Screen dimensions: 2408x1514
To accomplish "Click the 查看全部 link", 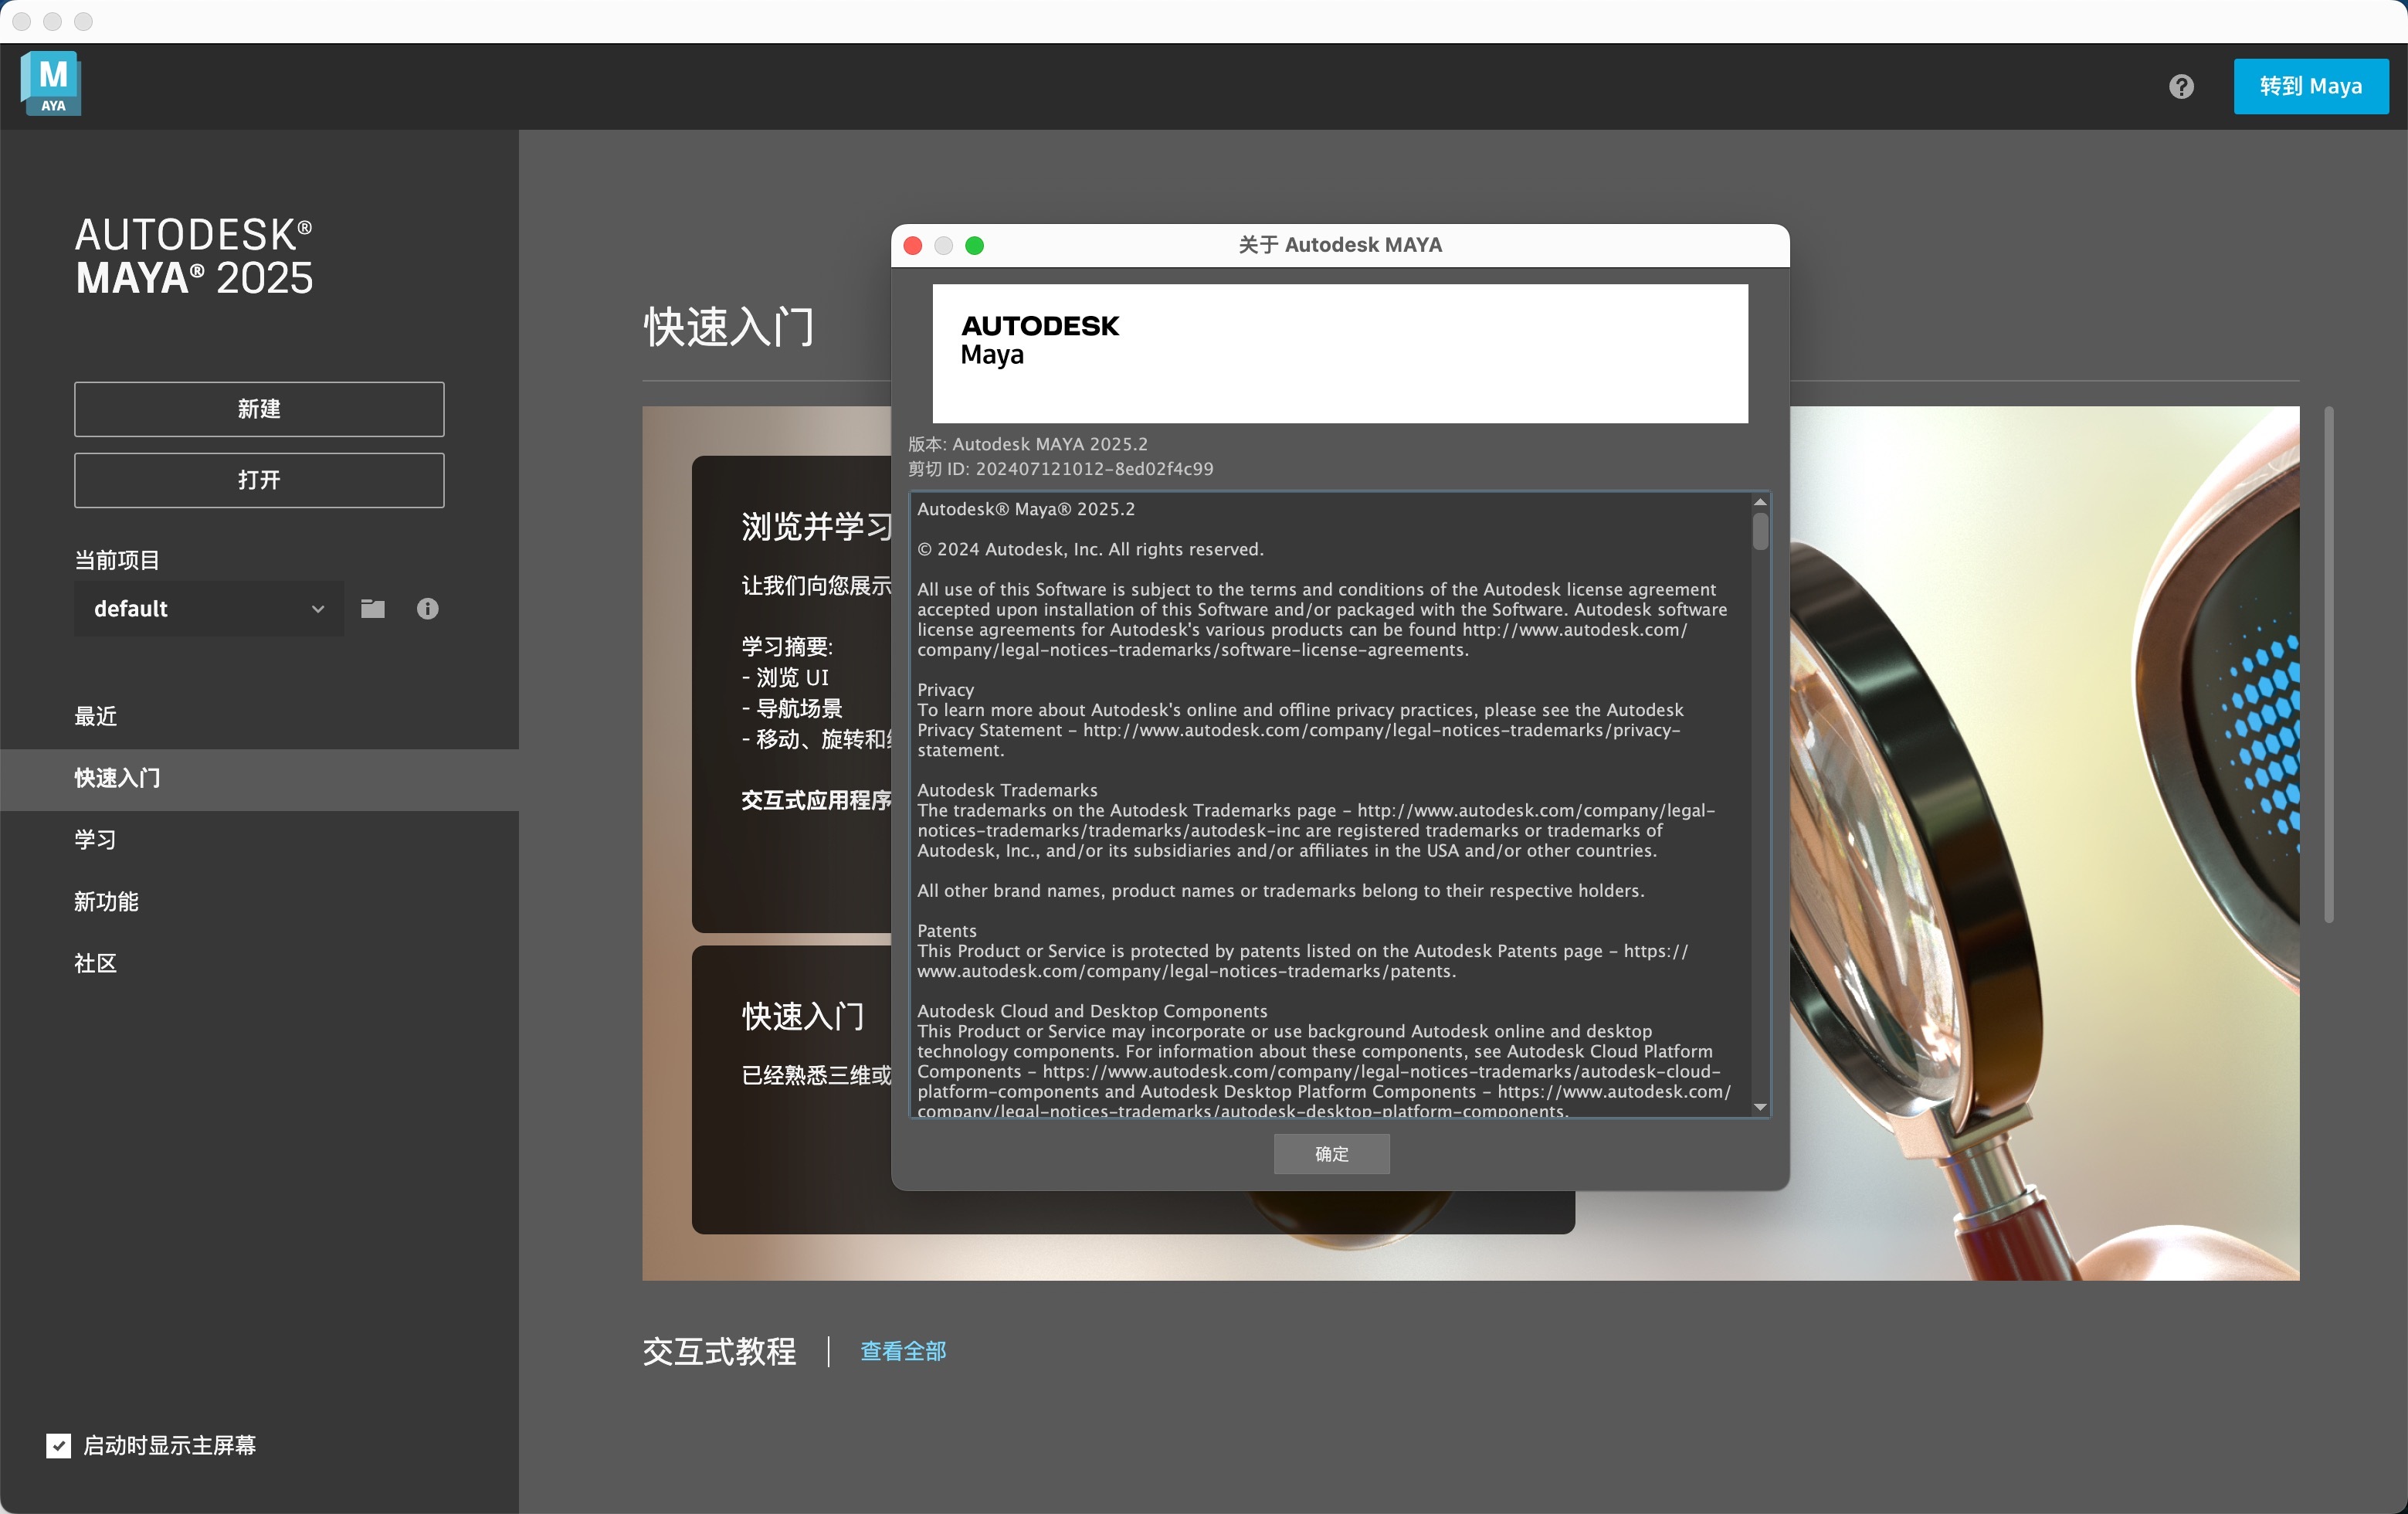I will (903, 1351).
